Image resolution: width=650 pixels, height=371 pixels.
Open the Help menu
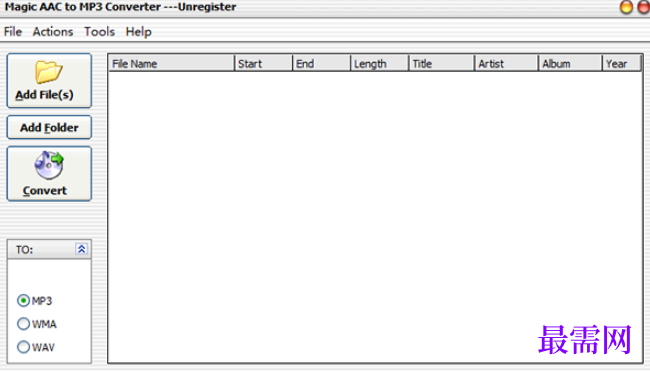pos(138,32)
